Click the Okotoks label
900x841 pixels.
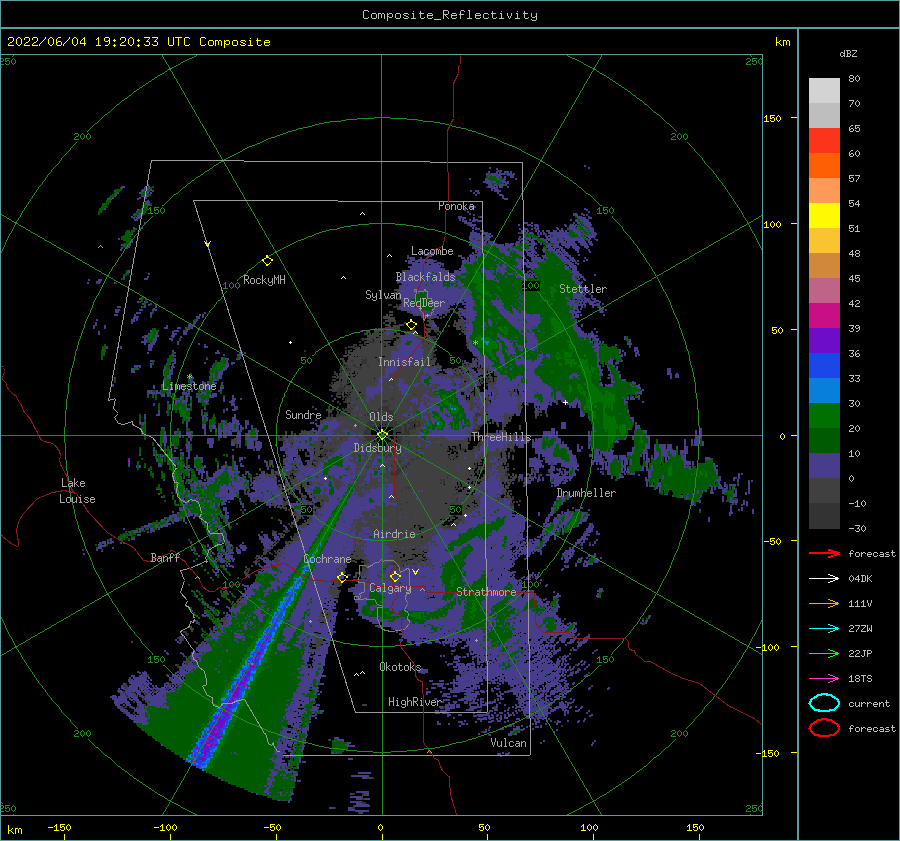tap(400, 667)
